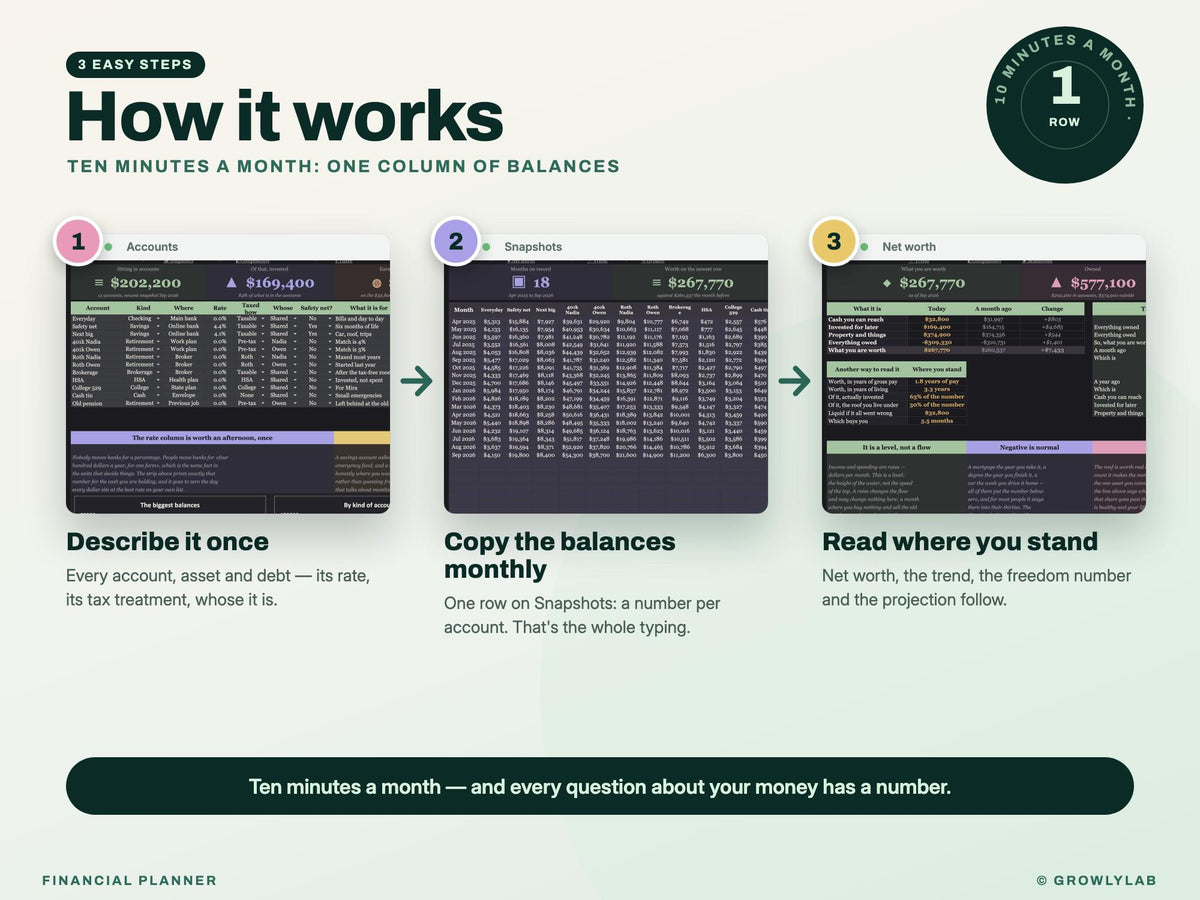Image resolution: width=1200 pixels, height=900 pixels.
Task: Click the 'College 529' account name
Action: point(87,388)
